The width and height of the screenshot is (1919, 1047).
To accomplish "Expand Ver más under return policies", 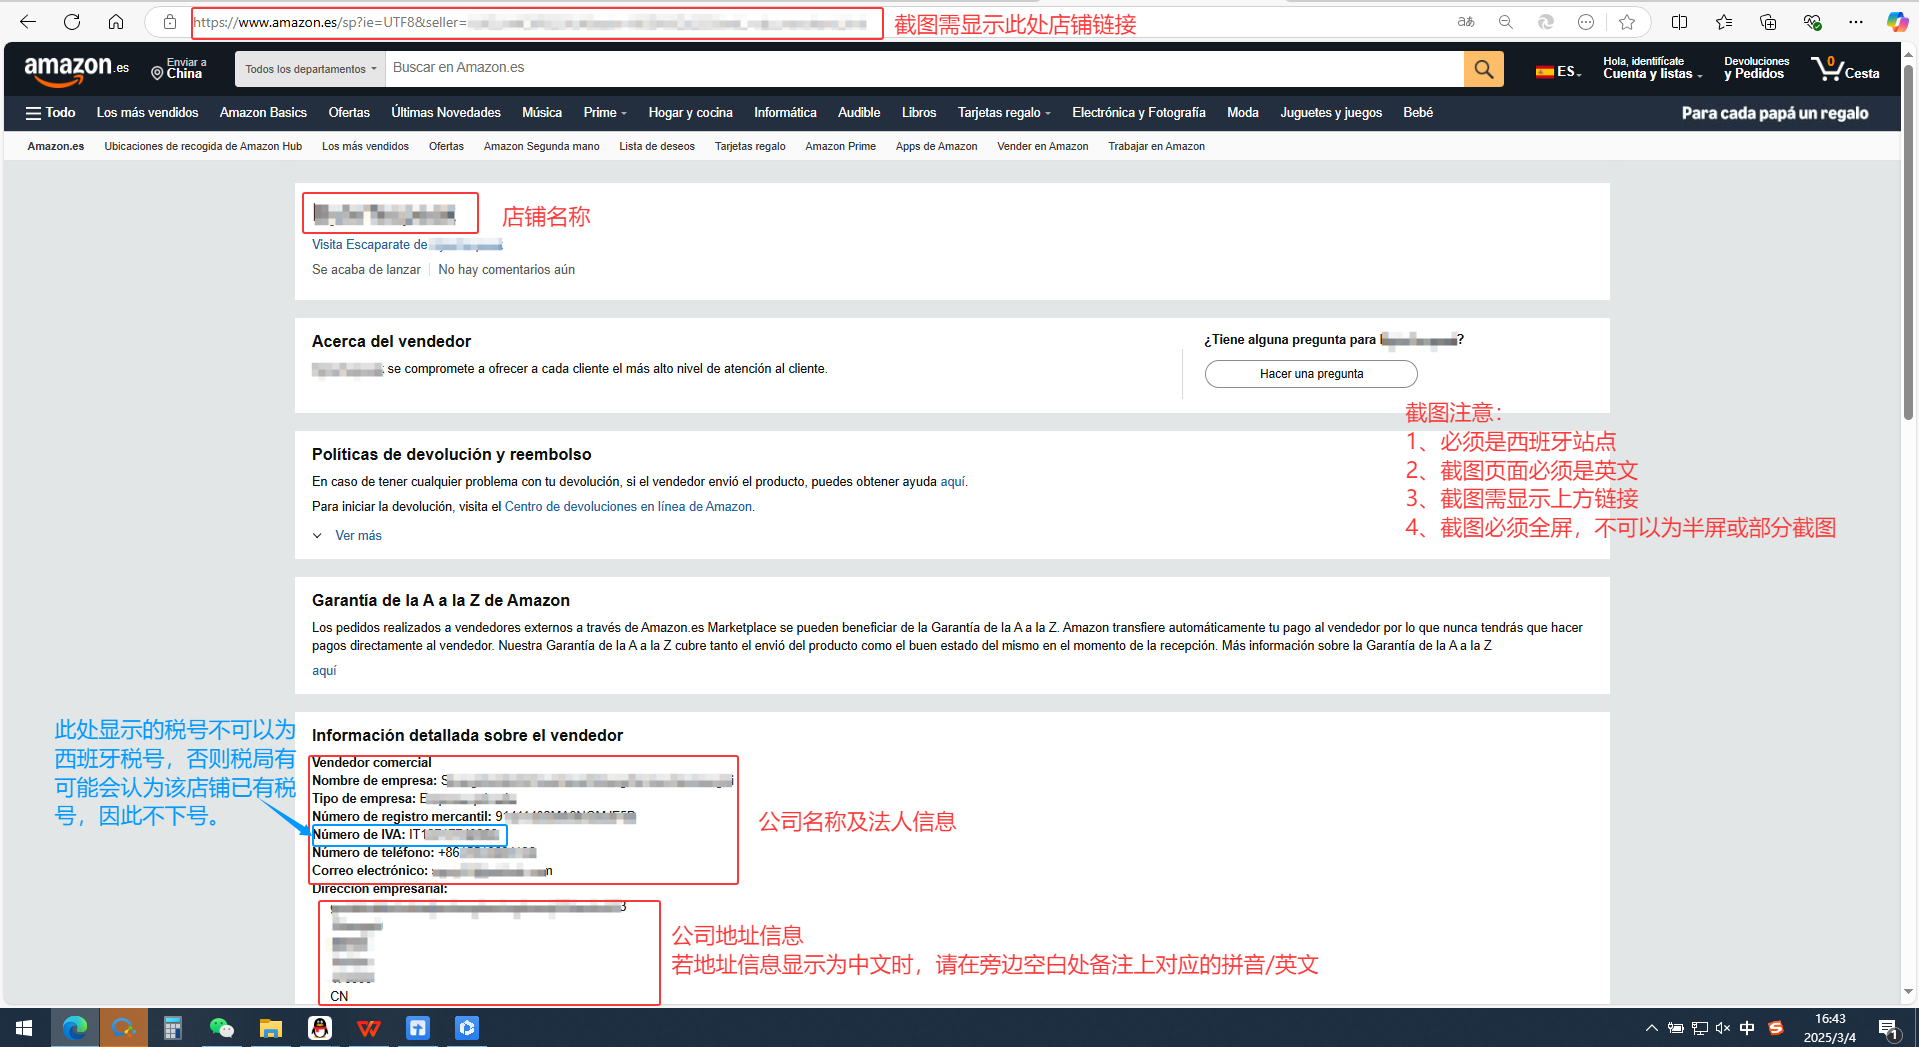I will pyautogui.click(x=357, y=536).
